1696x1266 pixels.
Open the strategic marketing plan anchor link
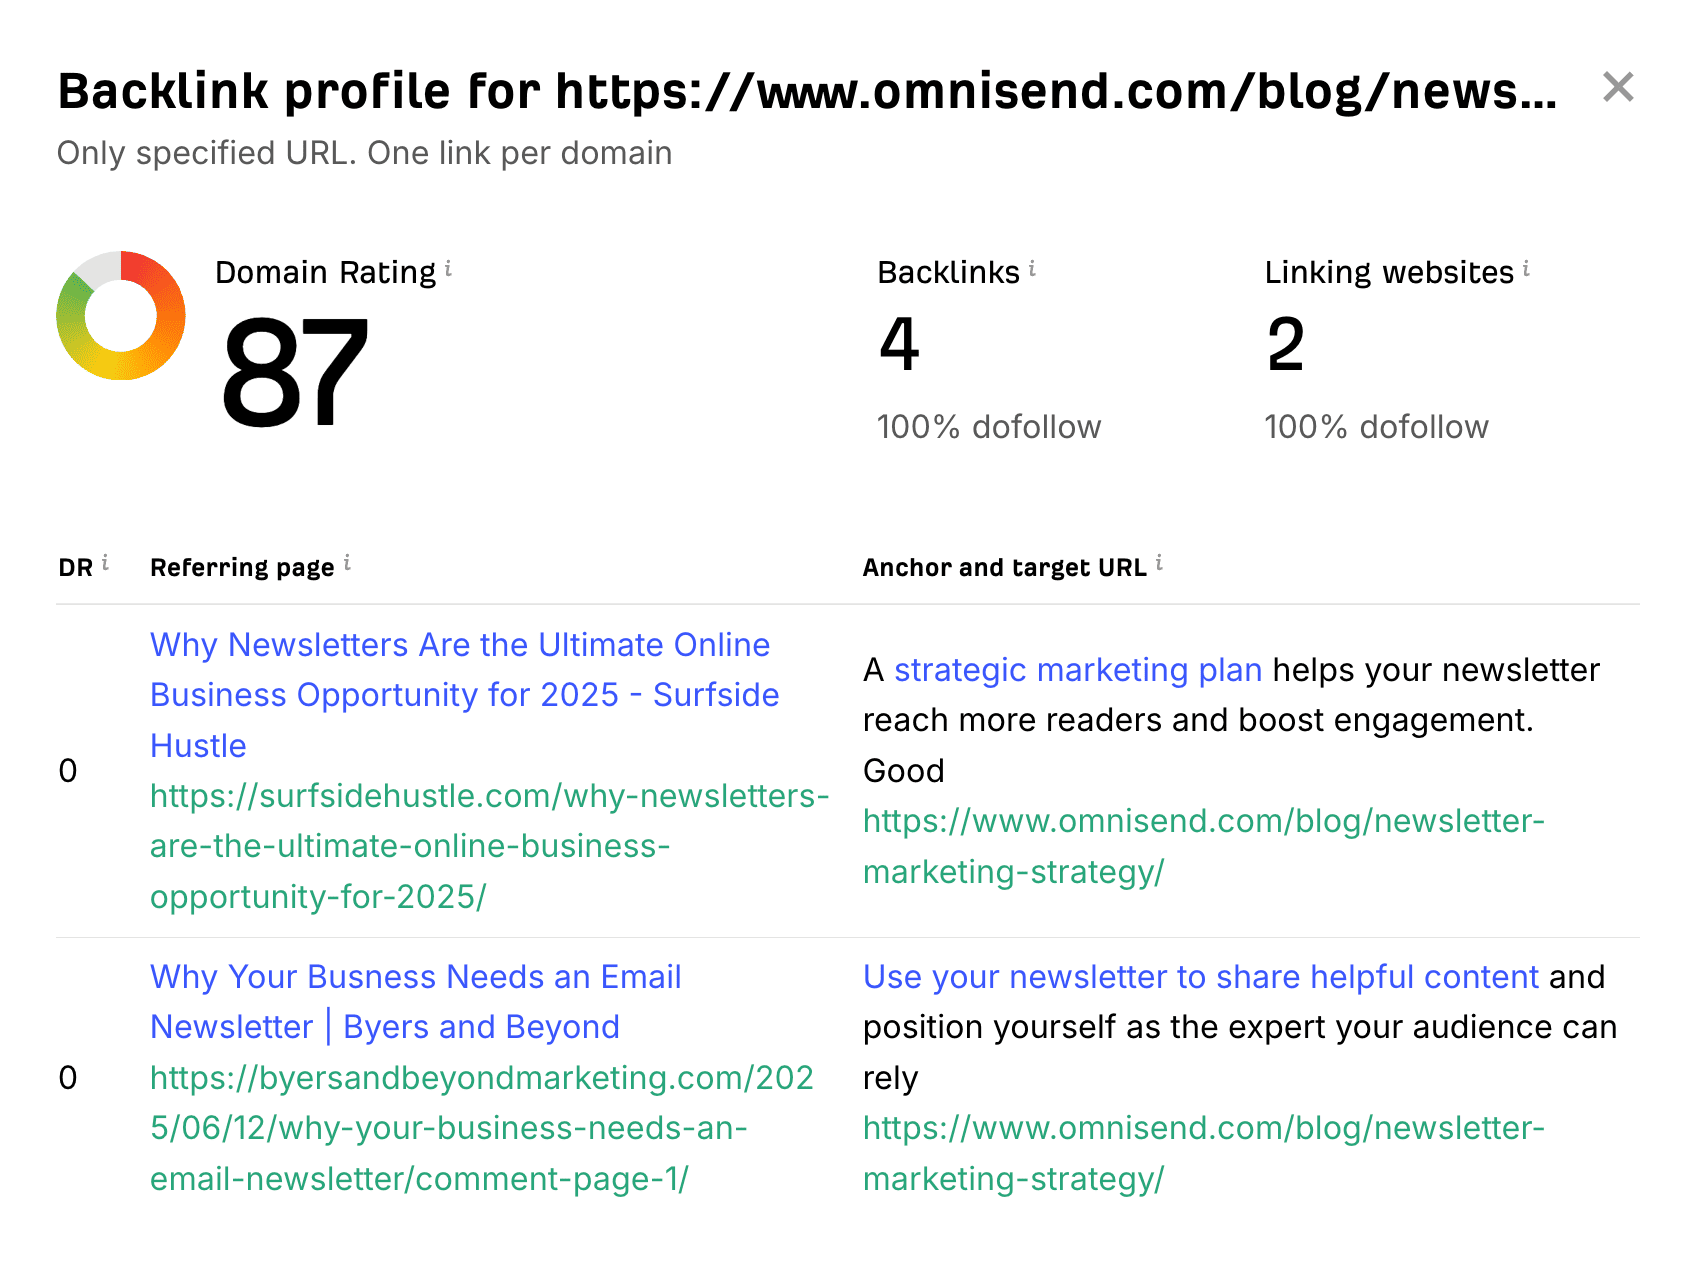click(x=1077, y=670)
